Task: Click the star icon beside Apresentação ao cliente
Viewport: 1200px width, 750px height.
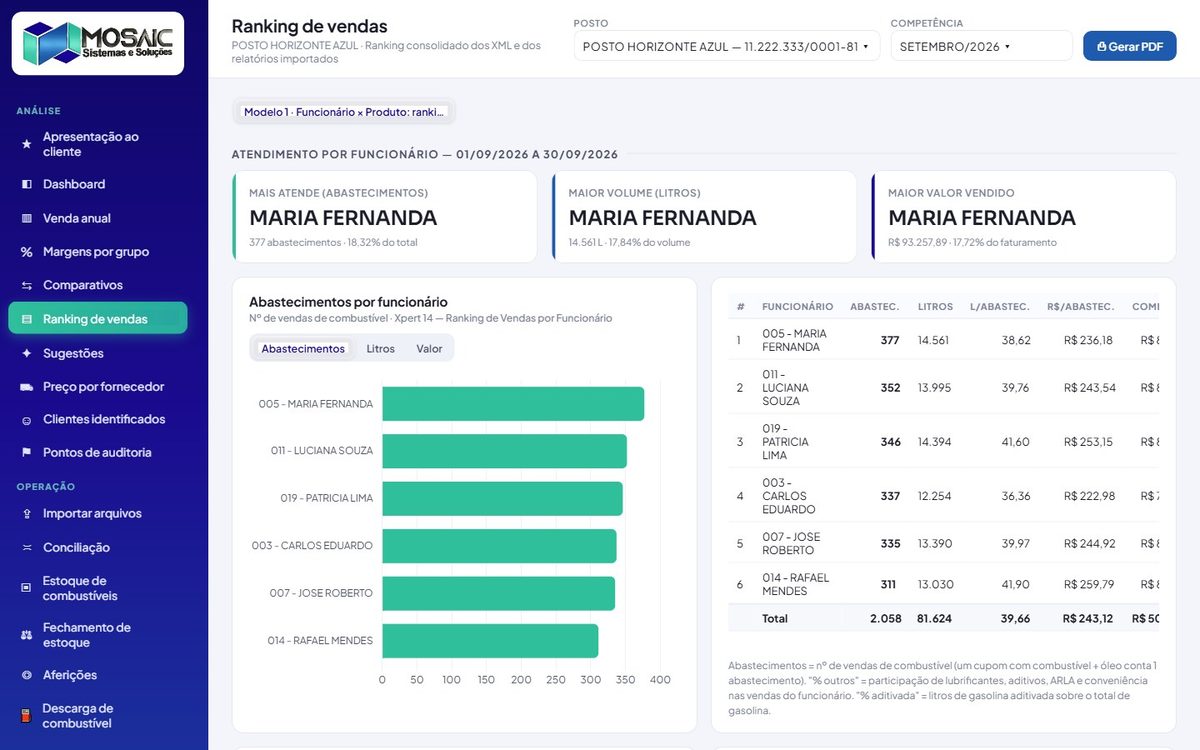Action: [x=27, y=144]
